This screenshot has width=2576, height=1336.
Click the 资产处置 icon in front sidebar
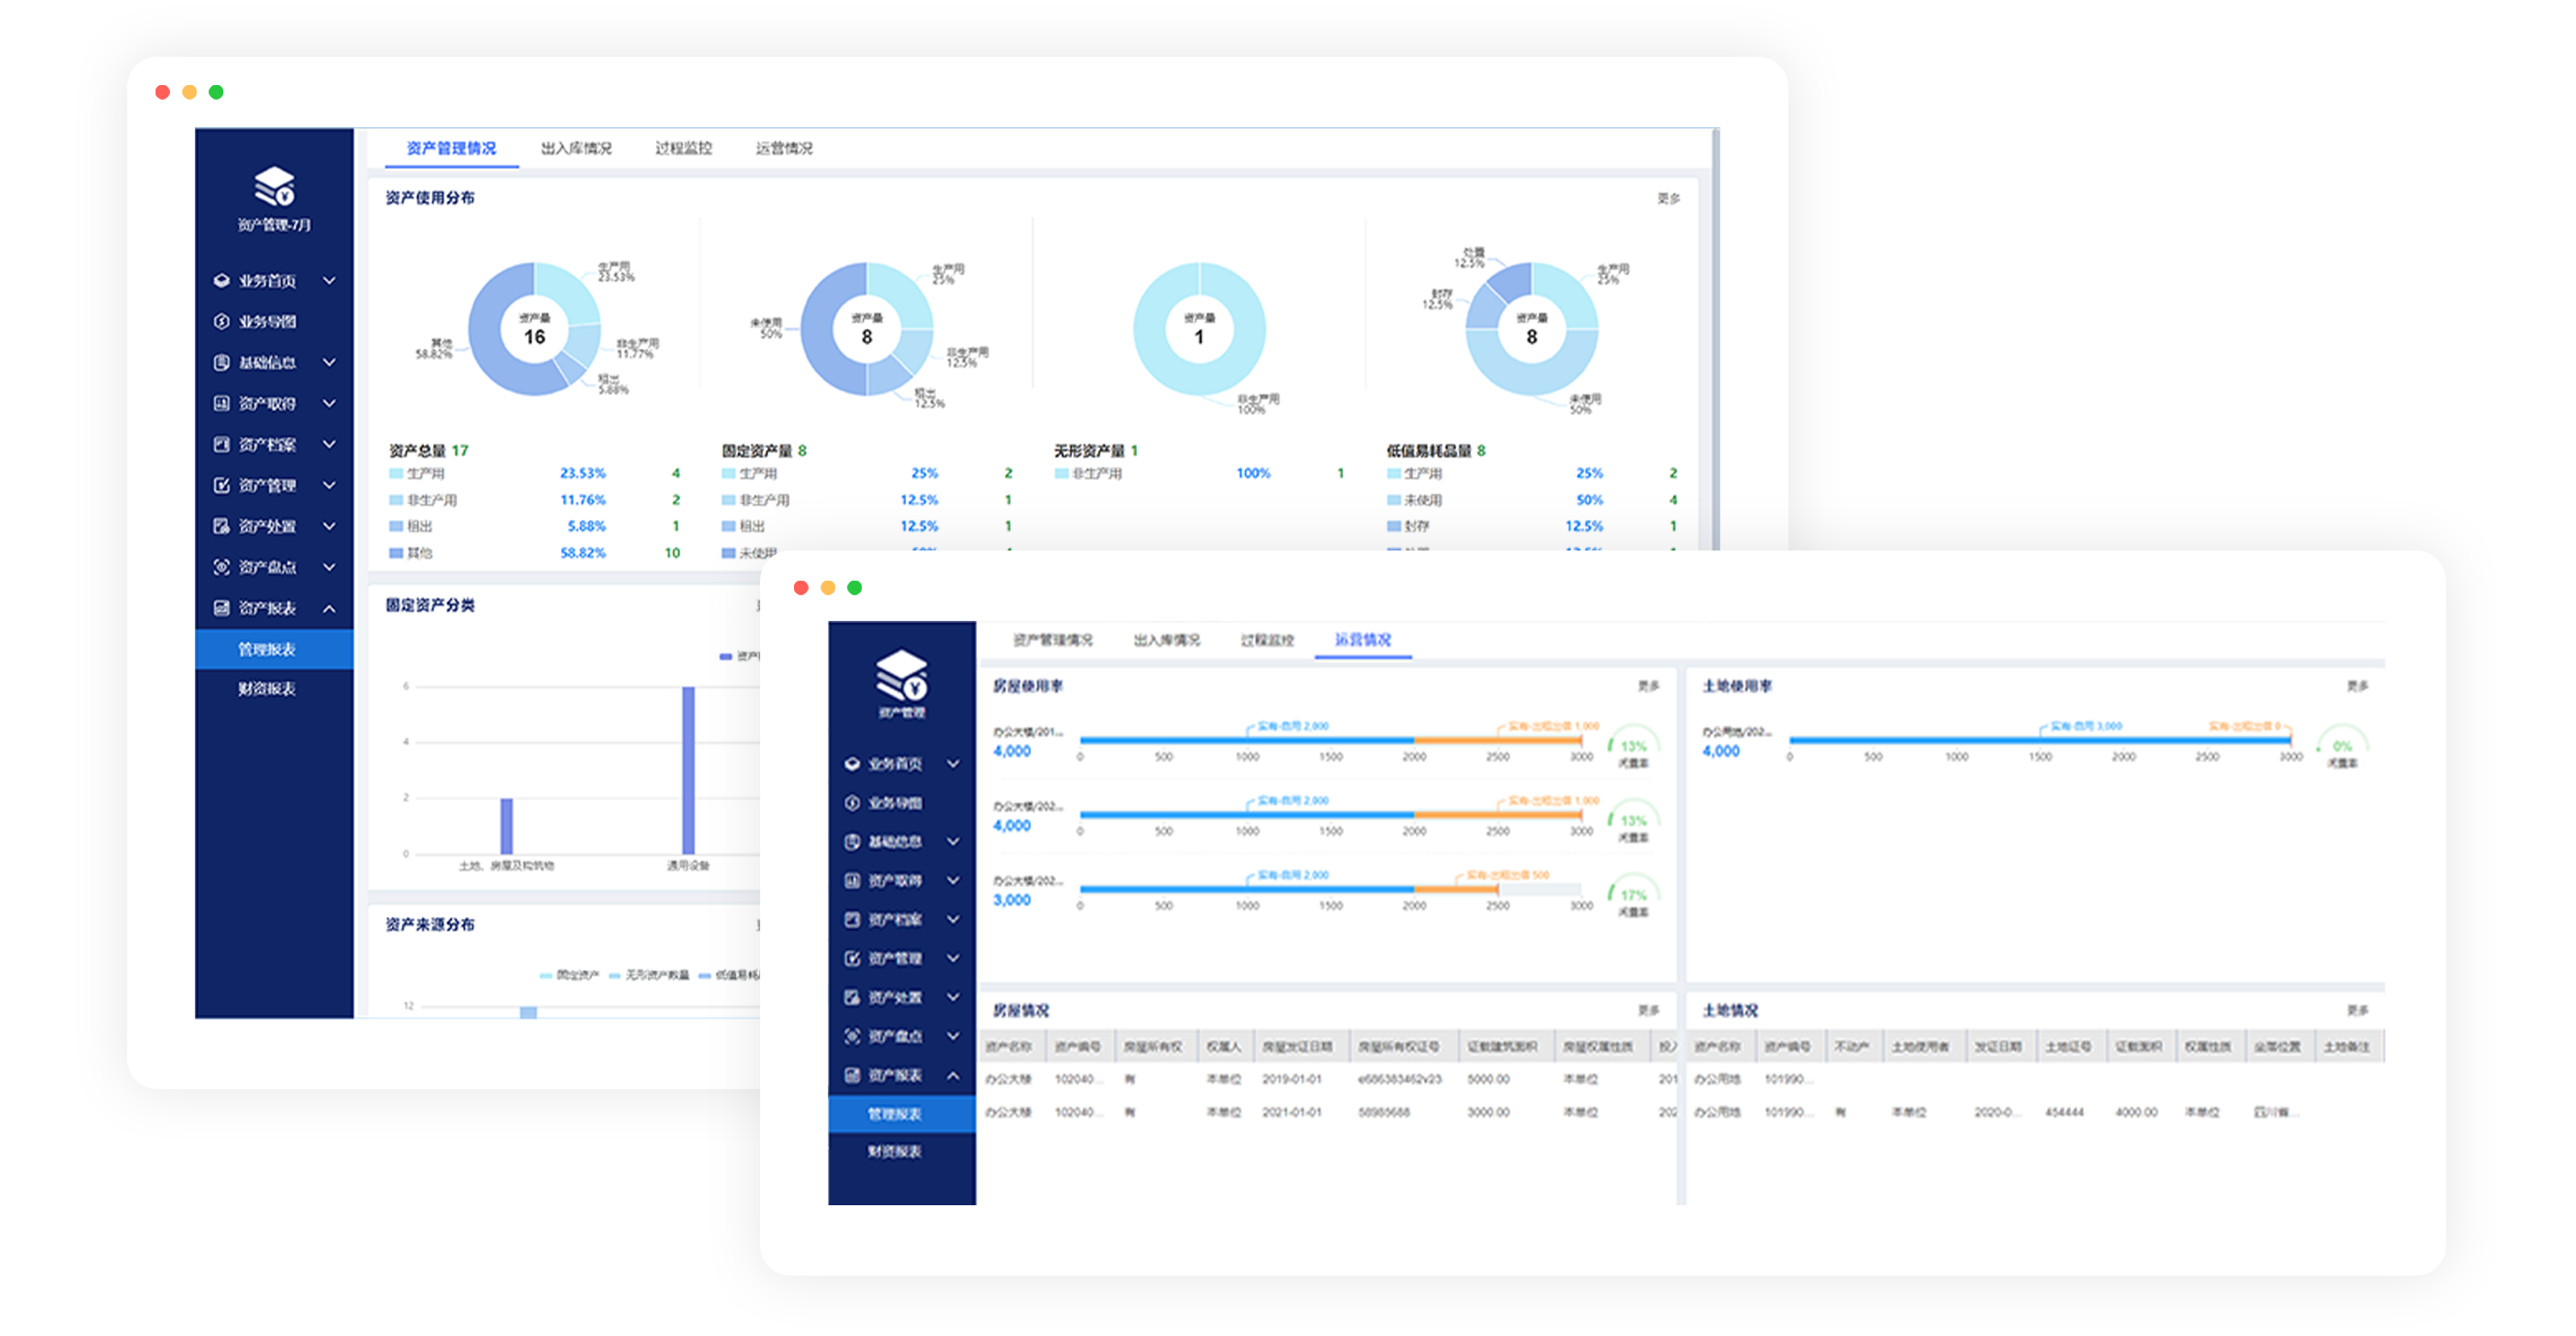[852, 997]
